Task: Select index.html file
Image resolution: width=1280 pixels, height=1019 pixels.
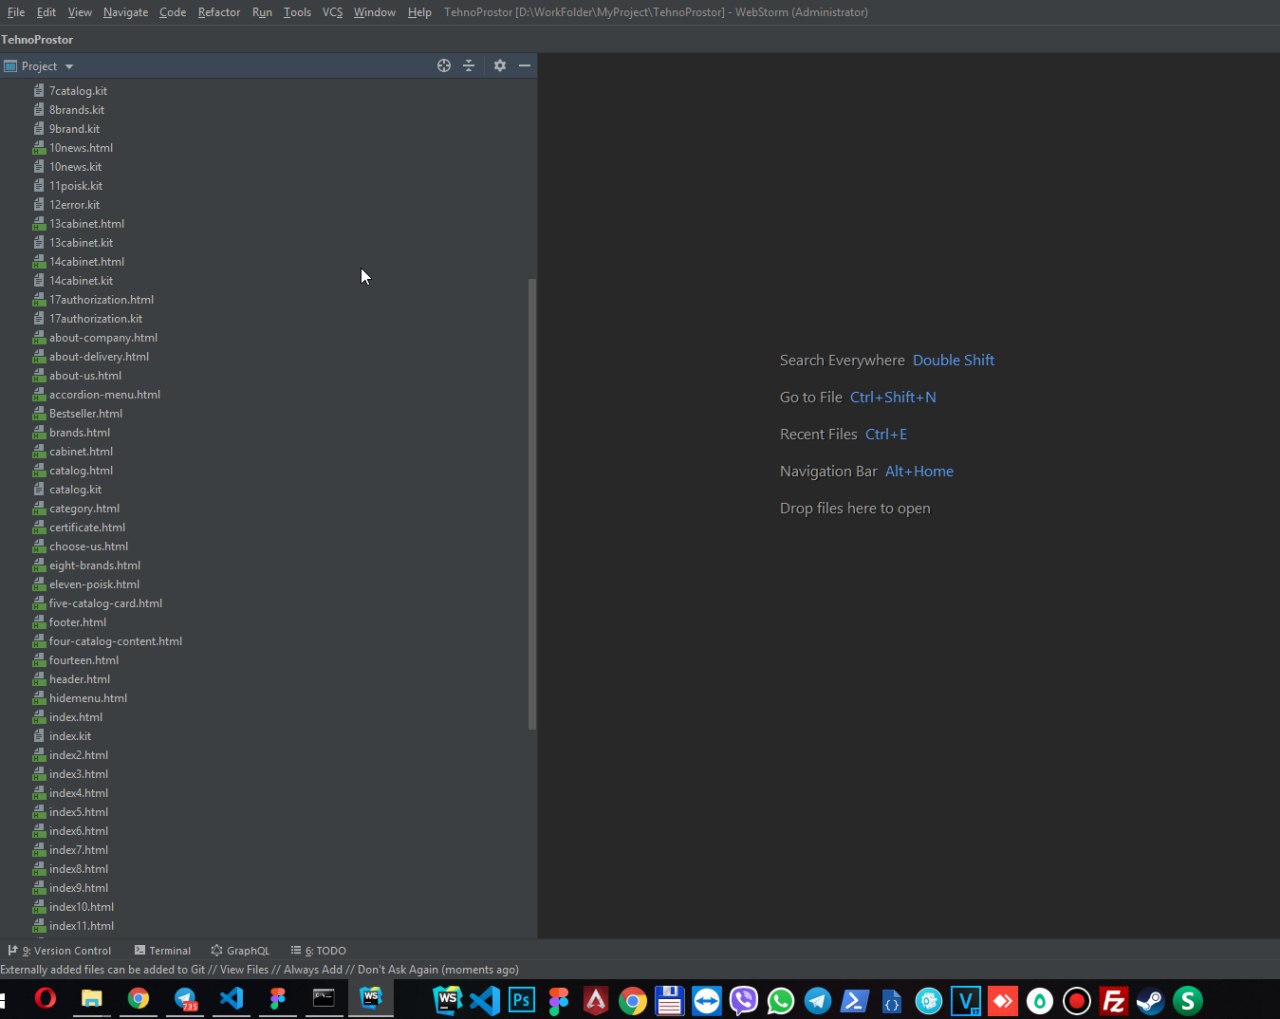Action: (76, 718)
